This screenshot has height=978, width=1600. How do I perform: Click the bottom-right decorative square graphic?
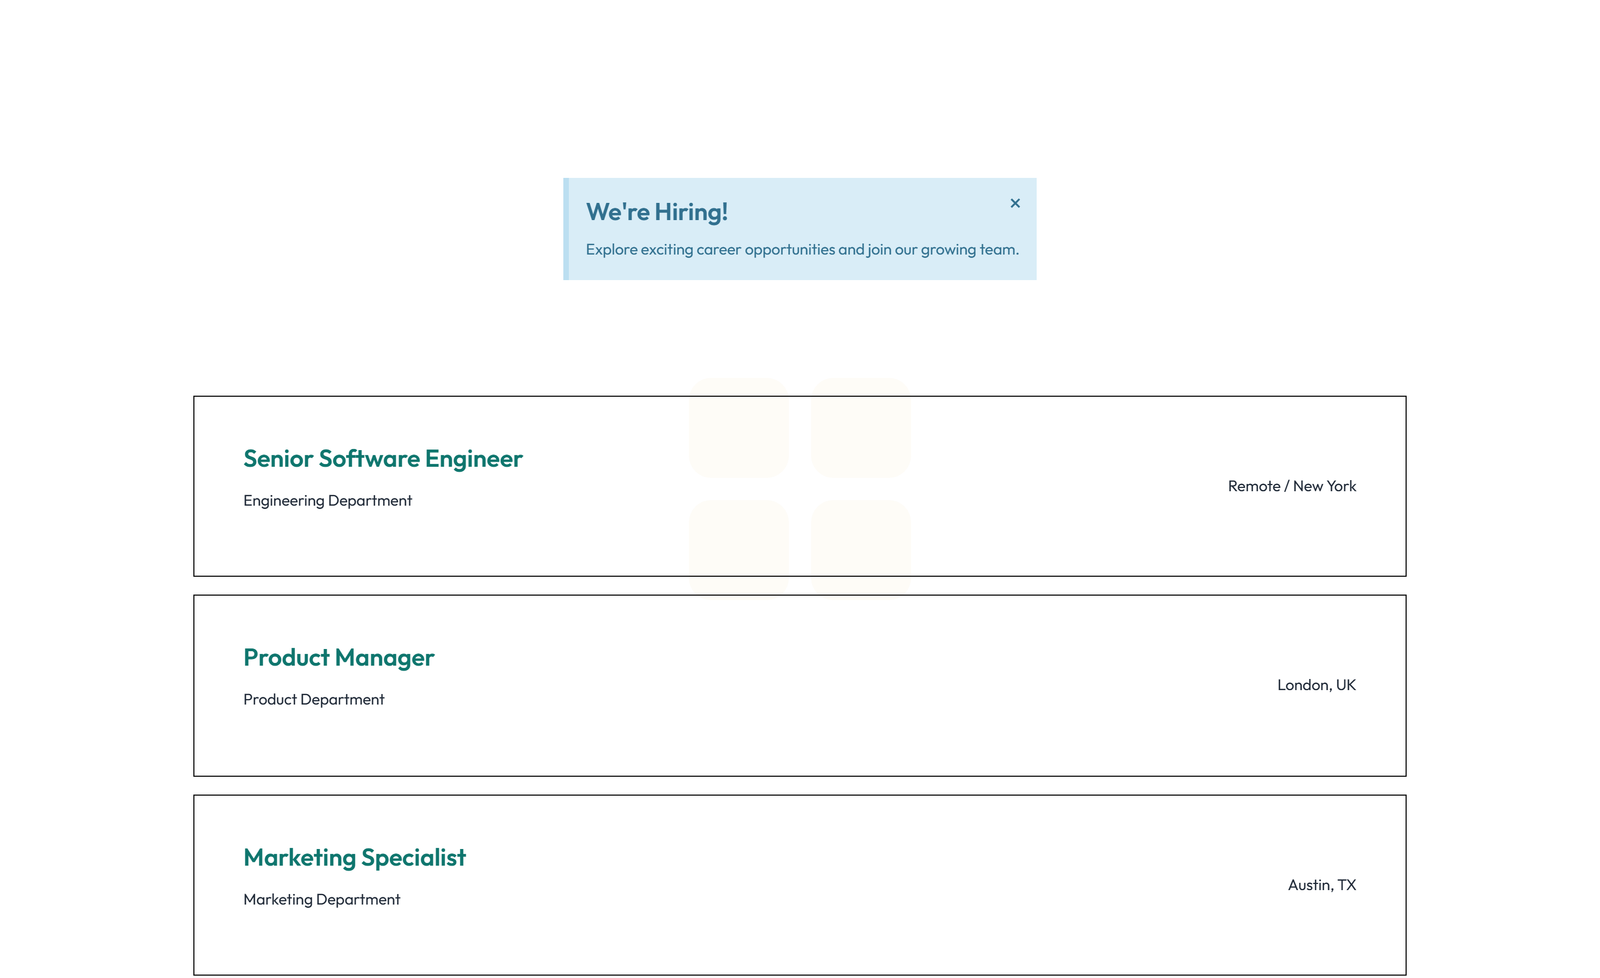(860, 550)
